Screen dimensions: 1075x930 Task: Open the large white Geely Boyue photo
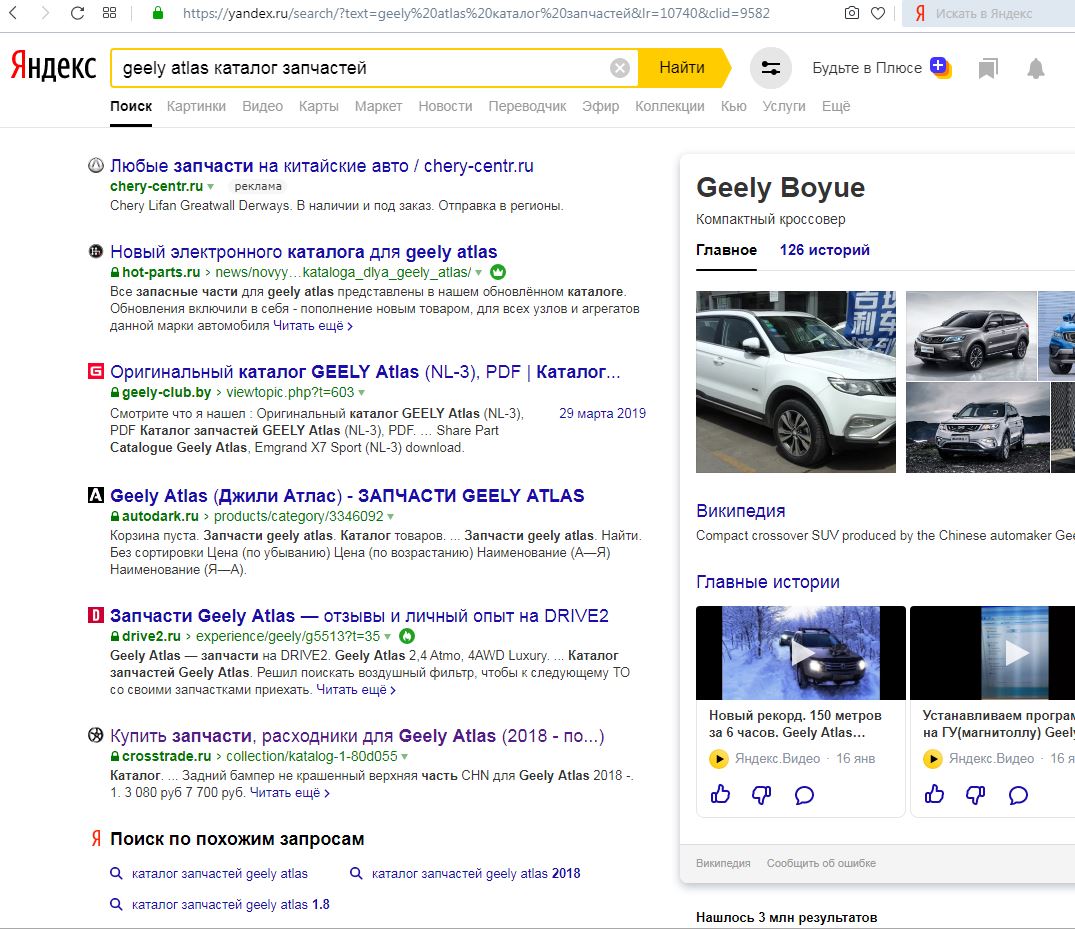pos(796,382)
